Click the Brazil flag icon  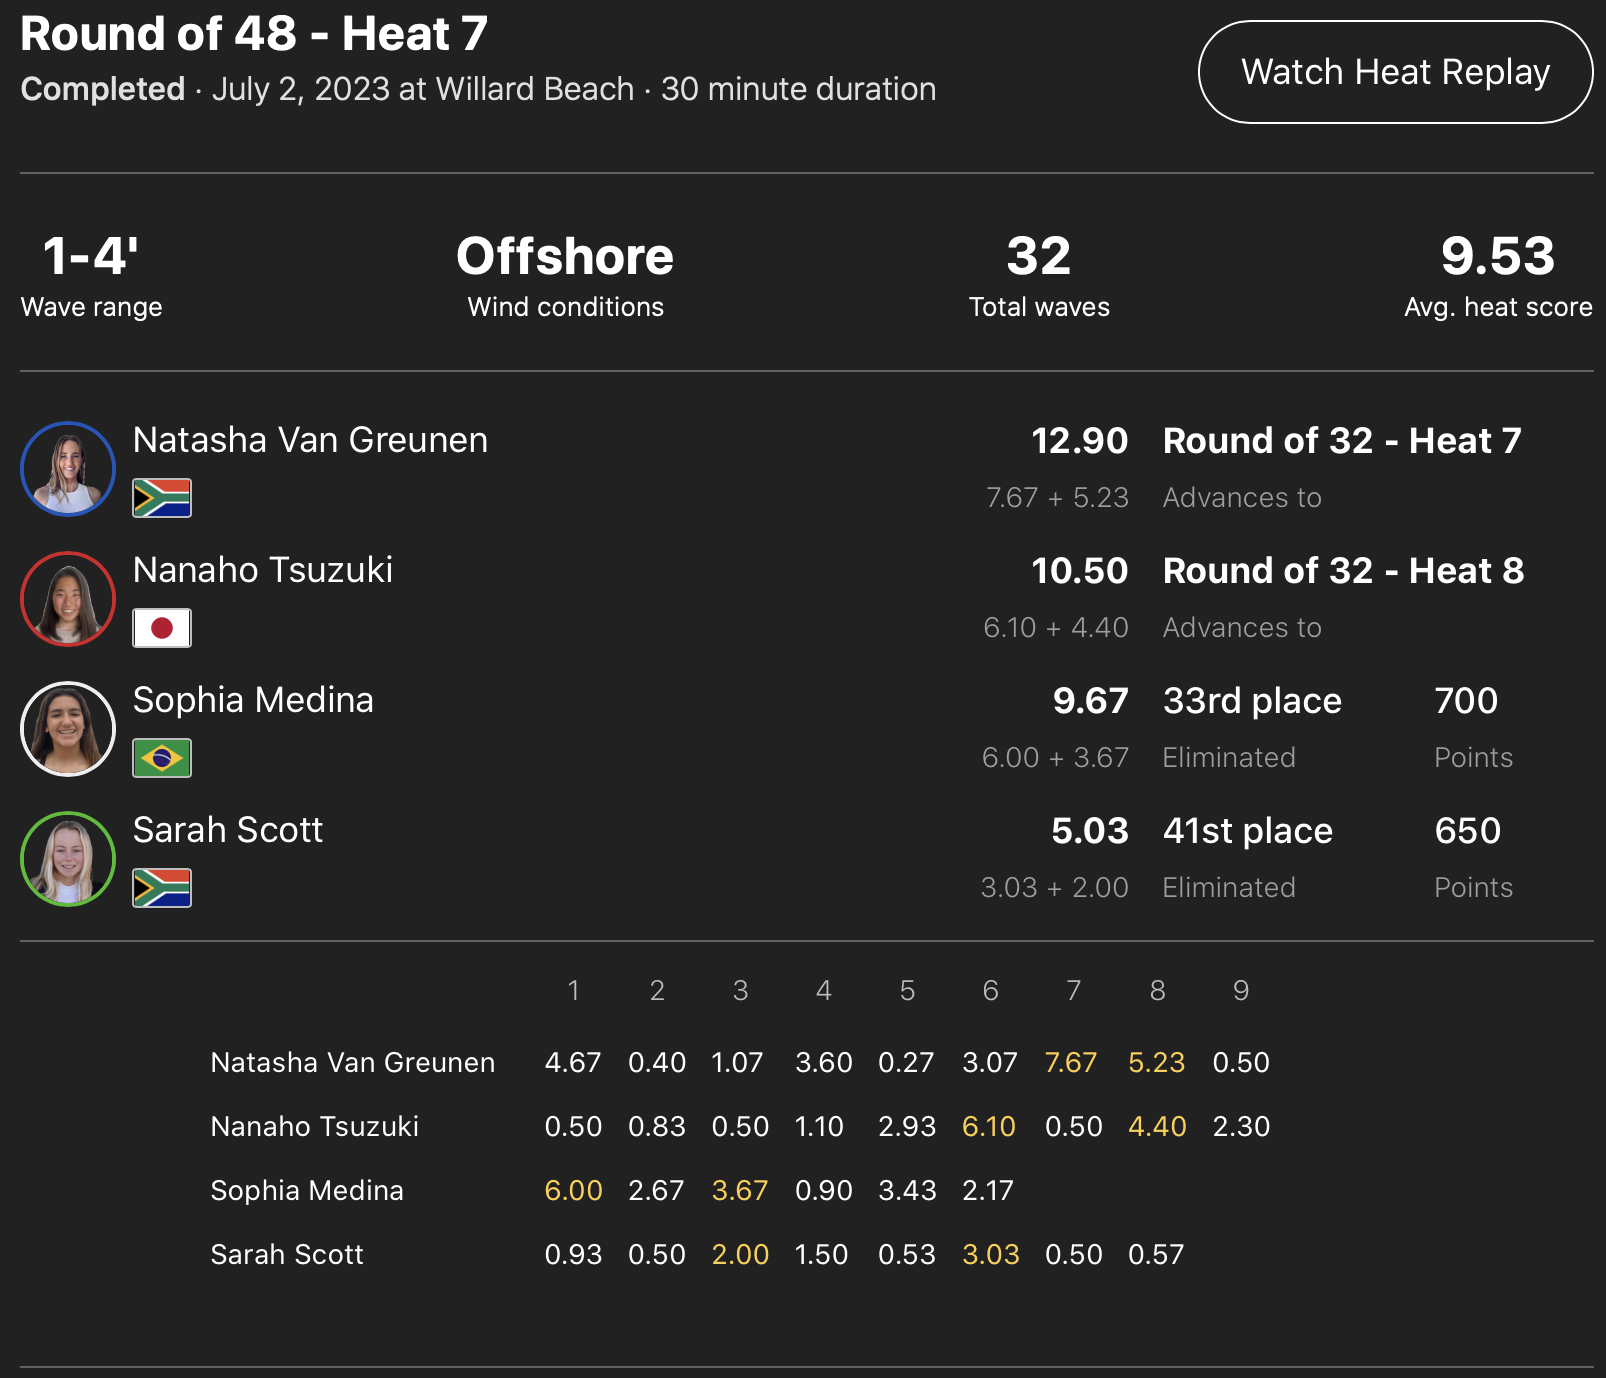pyautogui.click(x=162, y=758)
